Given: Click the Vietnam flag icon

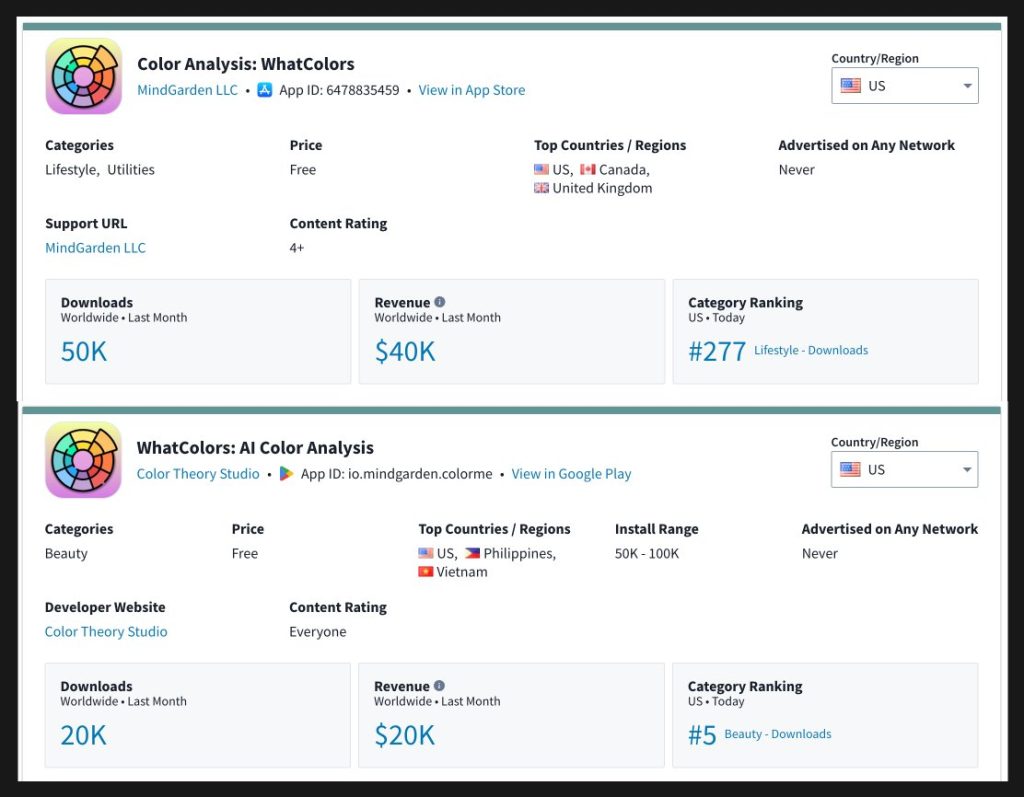Looking at the screenshot, I should tap(426, 572).
